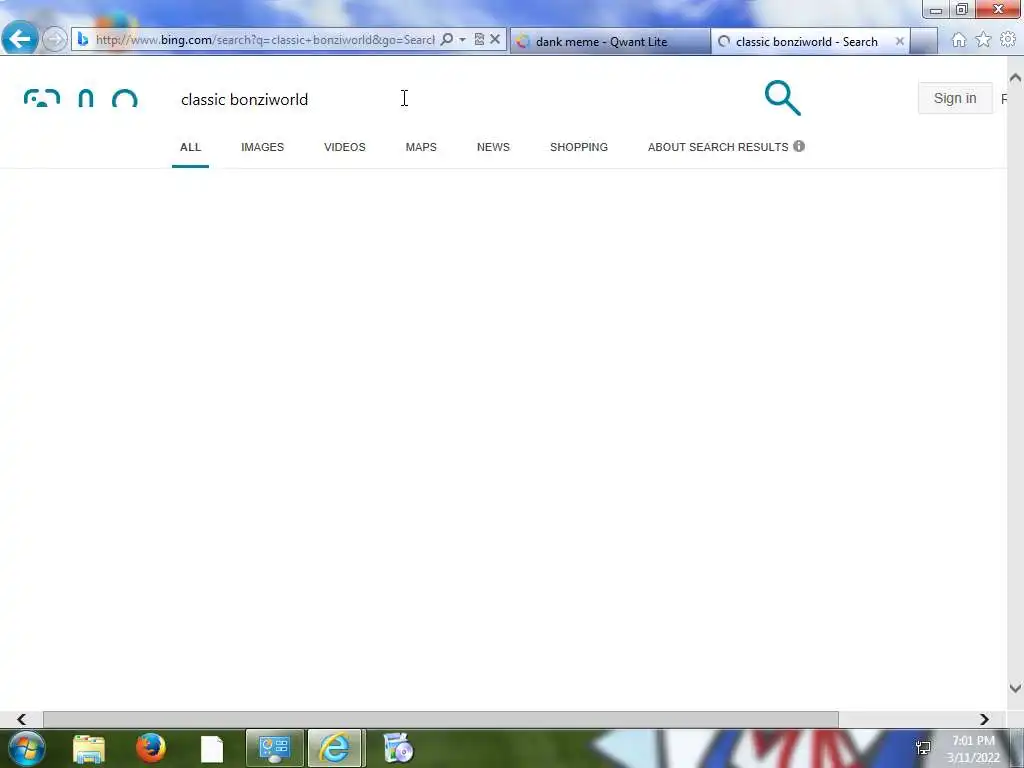Switch to the dank meme - Qwant Lite tab
The width and height of the screenshot is (1024, 768).
point(610,41)
